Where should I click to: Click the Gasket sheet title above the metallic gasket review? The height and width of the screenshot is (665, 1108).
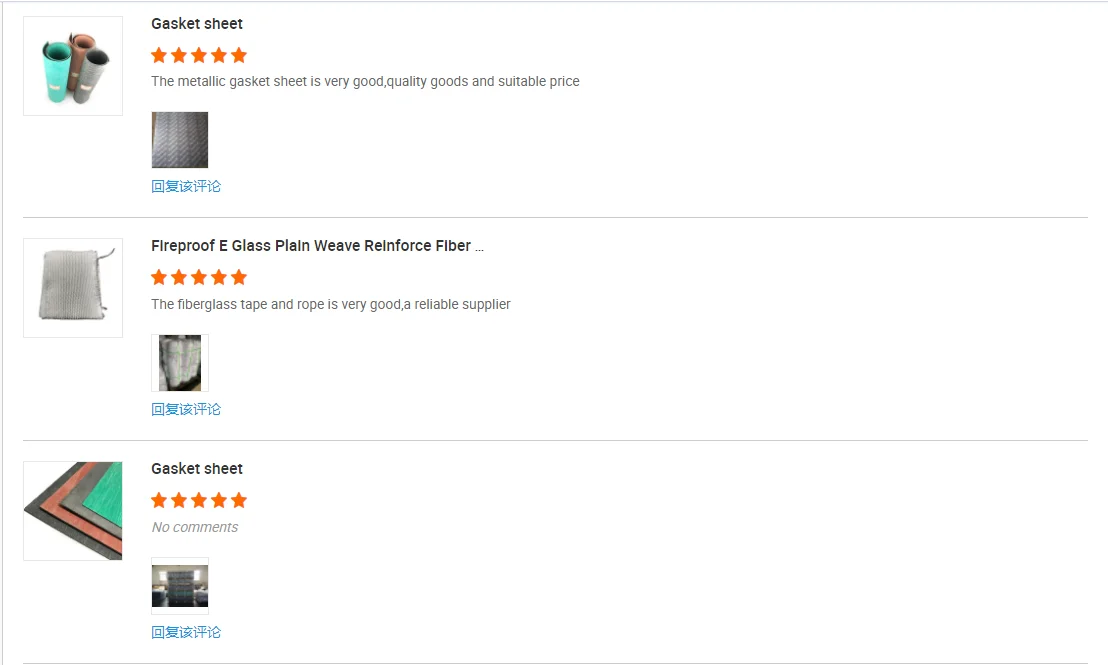click(x=197, y=24)
